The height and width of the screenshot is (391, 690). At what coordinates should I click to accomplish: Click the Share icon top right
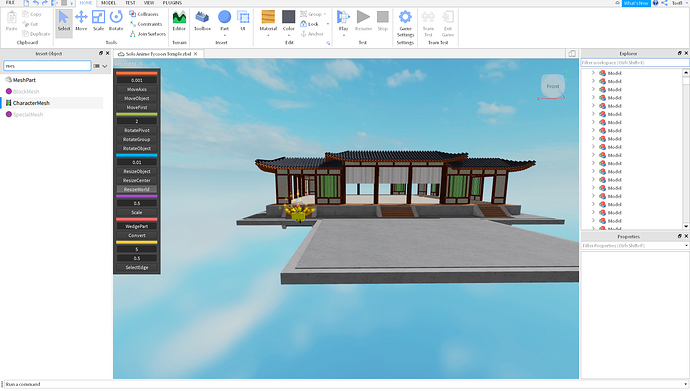click(x=664, y=3)
